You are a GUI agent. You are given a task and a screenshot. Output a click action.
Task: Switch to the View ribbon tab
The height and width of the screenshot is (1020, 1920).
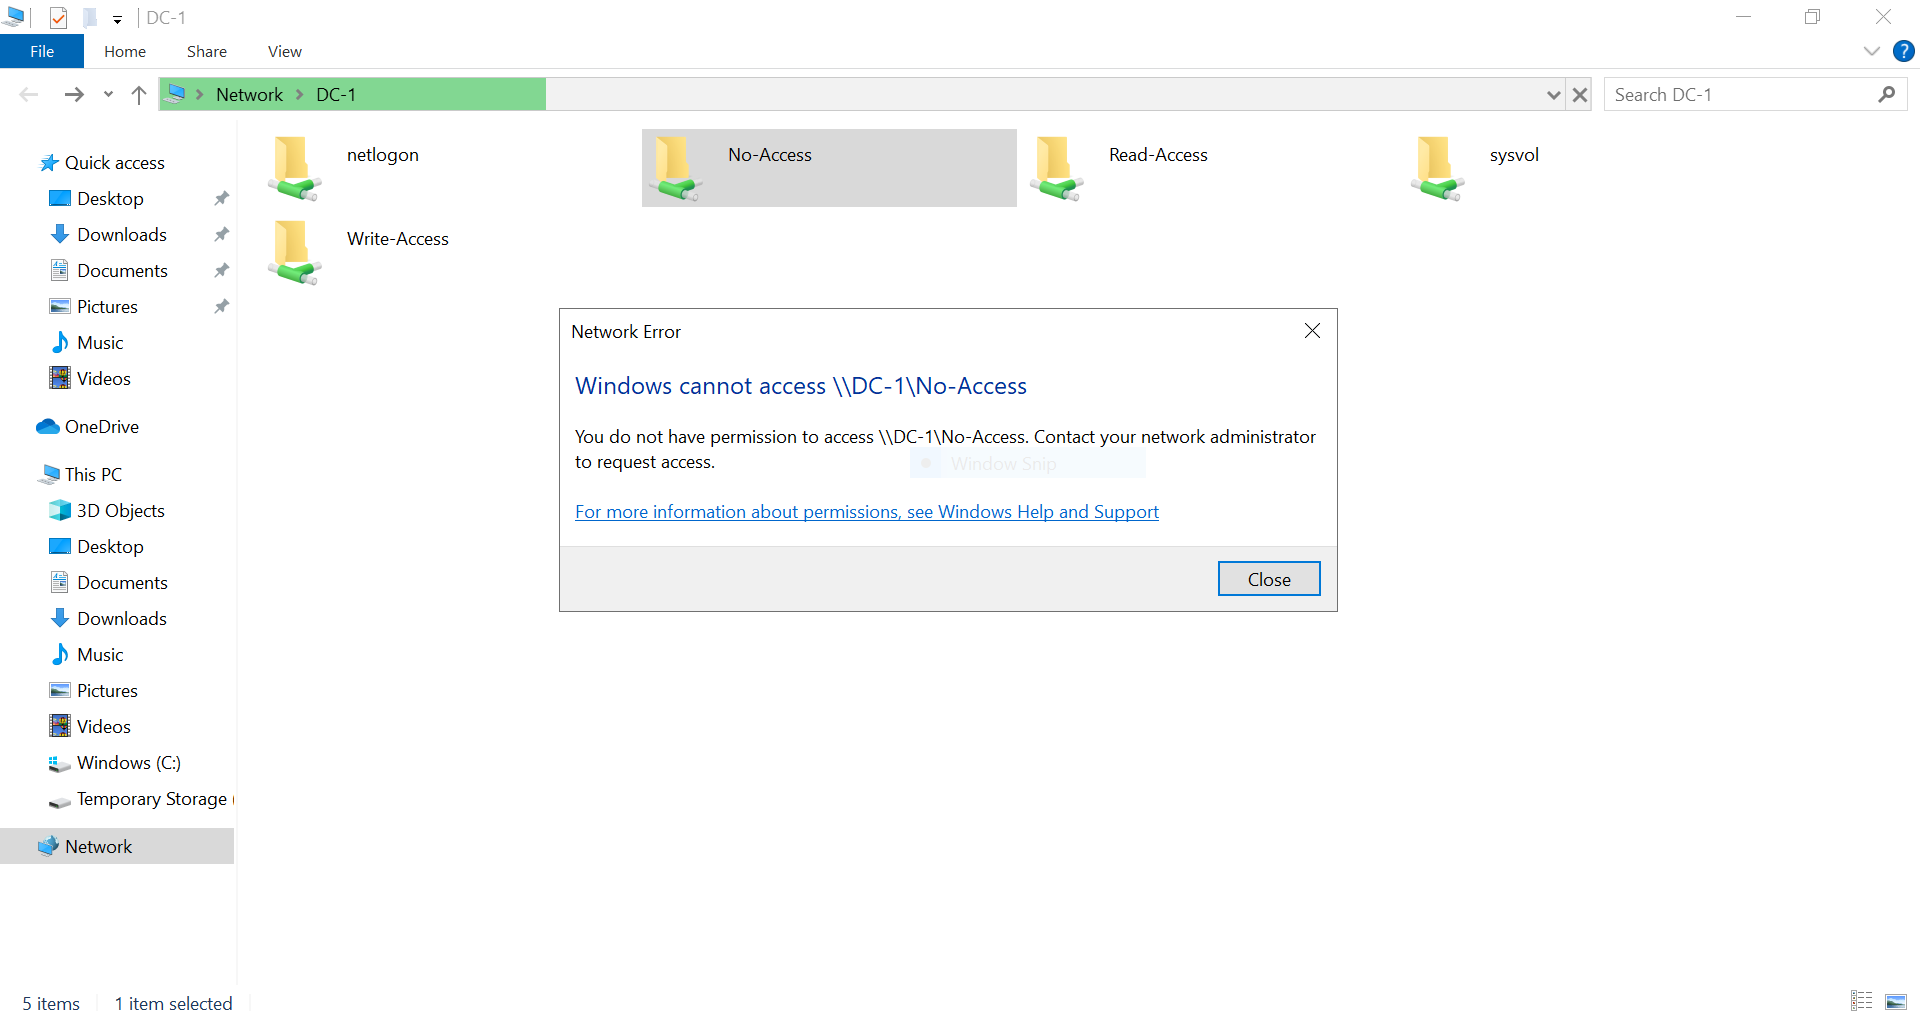coord(285,51)
